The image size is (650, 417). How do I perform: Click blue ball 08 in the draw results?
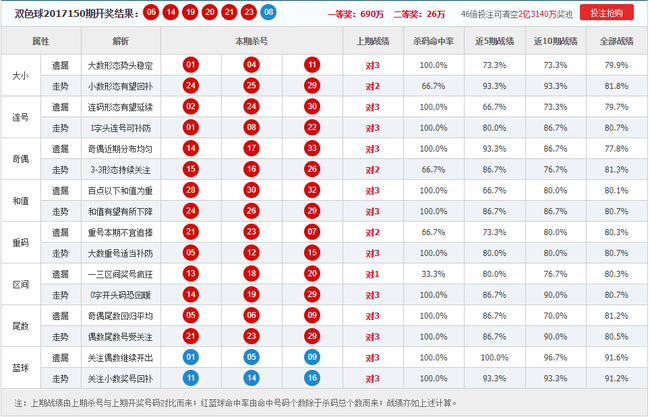tap(269, 12)
